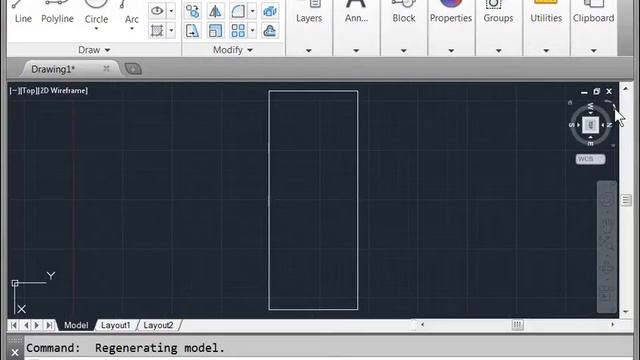Go to previous layout tab arrow
640x360 pixels.
click(26, 325)
